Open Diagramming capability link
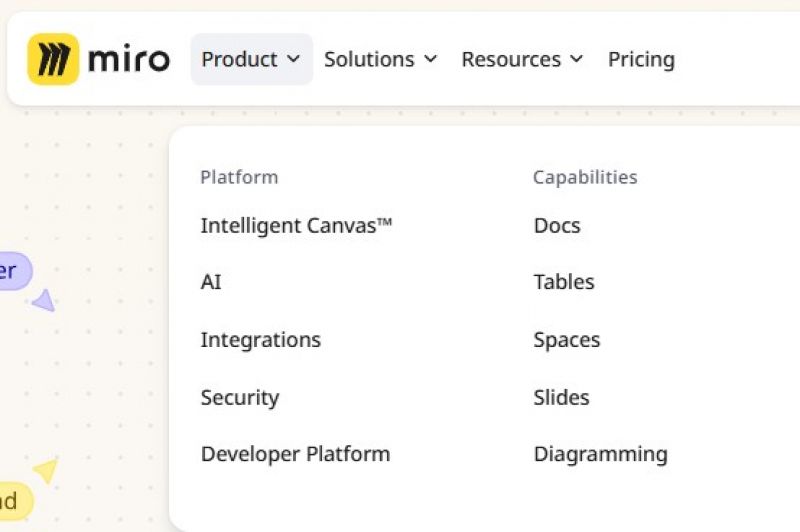This screenshot has height=532, width=800. 601,454
